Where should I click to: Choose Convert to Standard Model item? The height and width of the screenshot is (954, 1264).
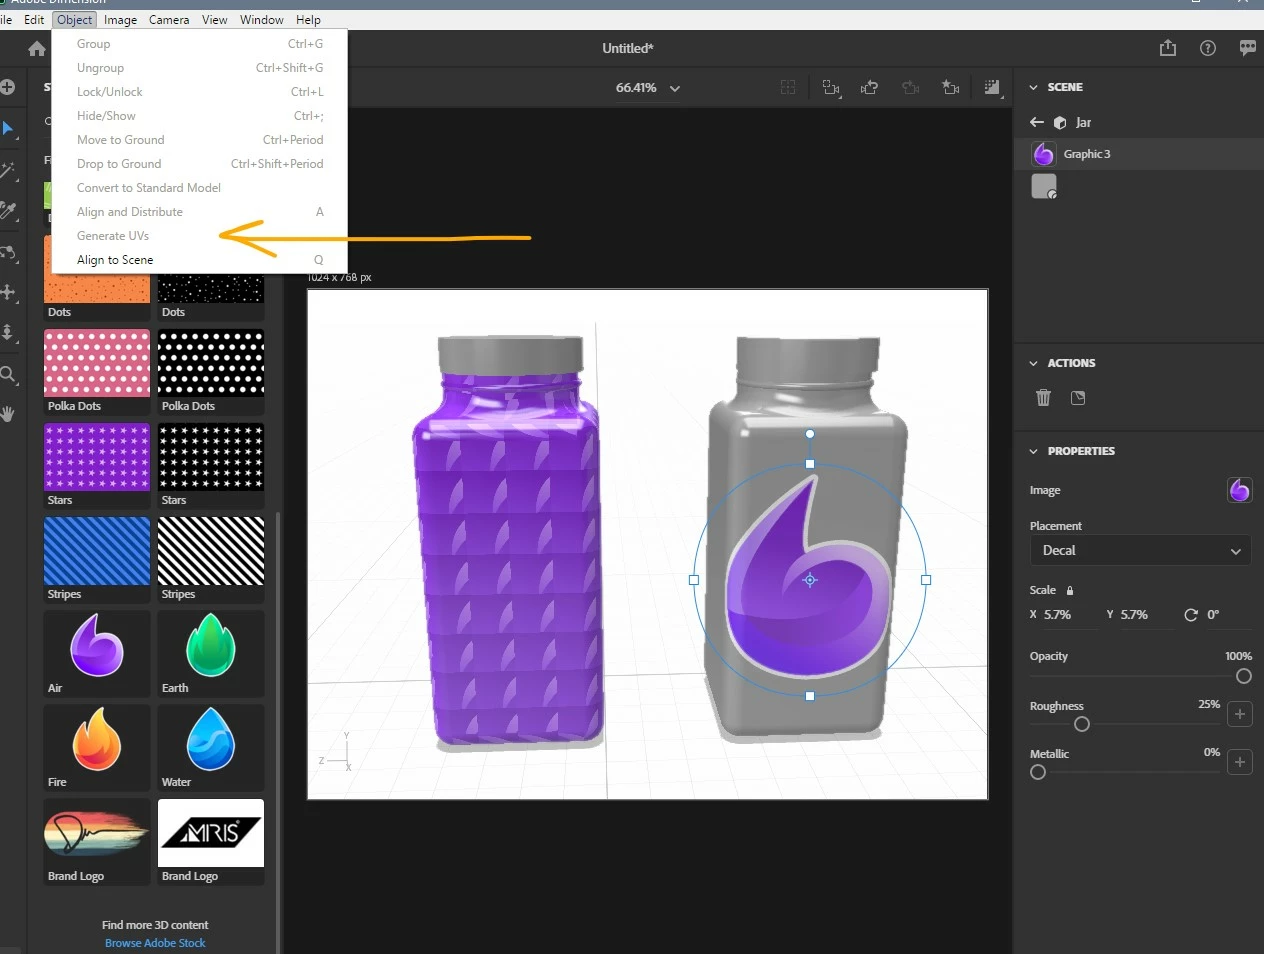point(200,188)
